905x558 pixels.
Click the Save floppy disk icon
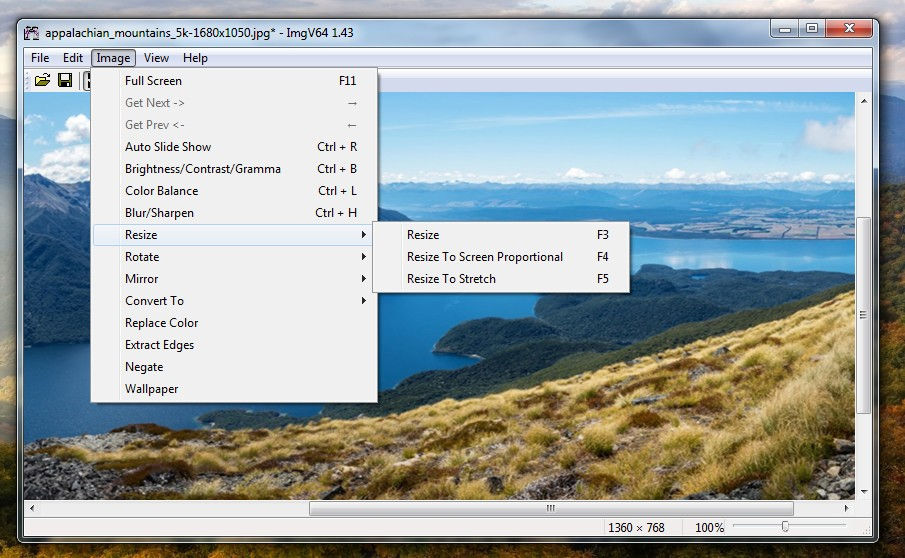(x=65, y=80)
